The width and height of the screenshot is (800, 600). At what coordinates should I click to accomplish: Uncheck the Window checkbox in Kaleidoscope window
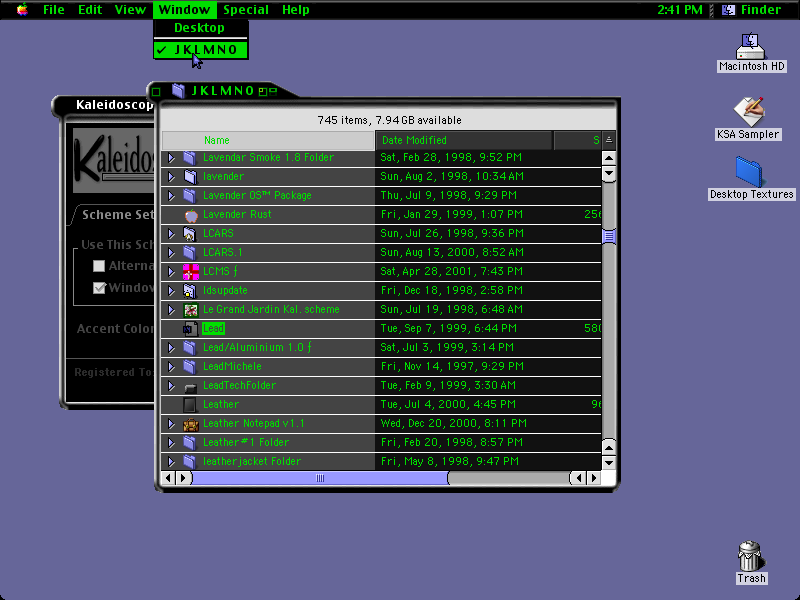click(99, 288)
